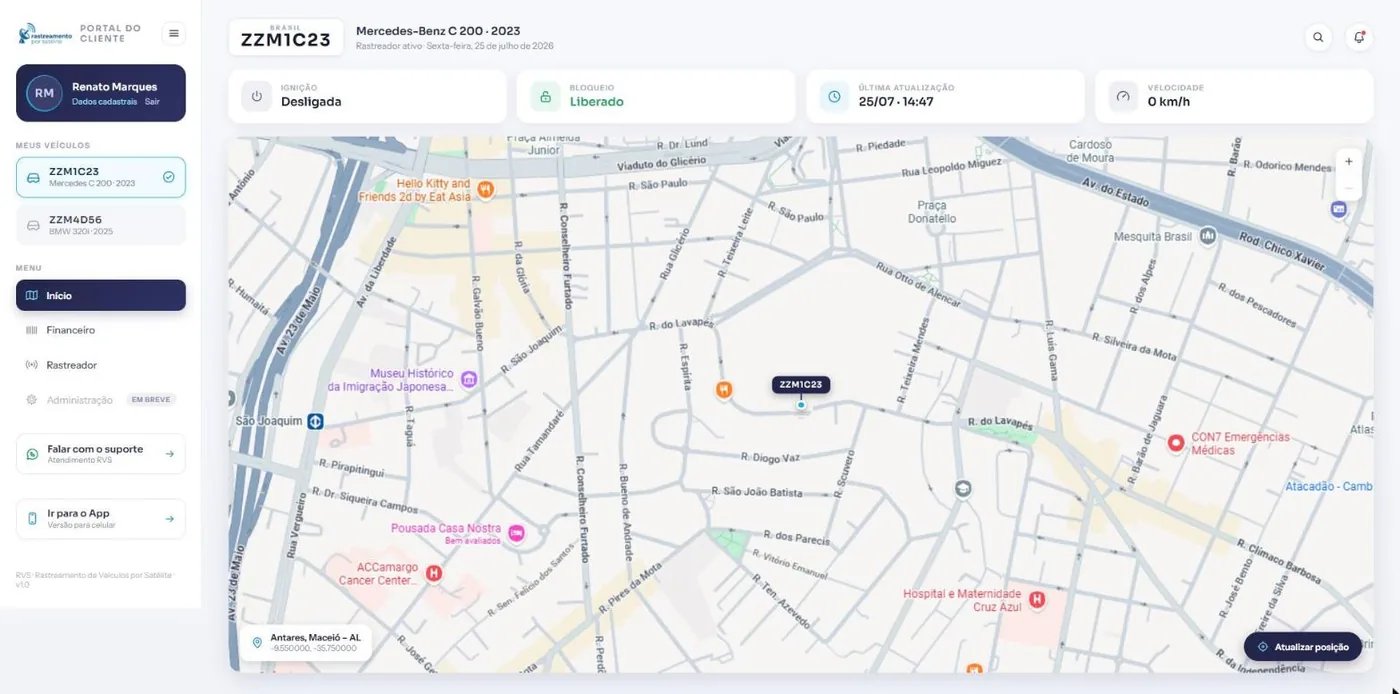This screenshot has width=1400, height=694.
Task: Click the speedometer velocity icon
Action: 1123,96
